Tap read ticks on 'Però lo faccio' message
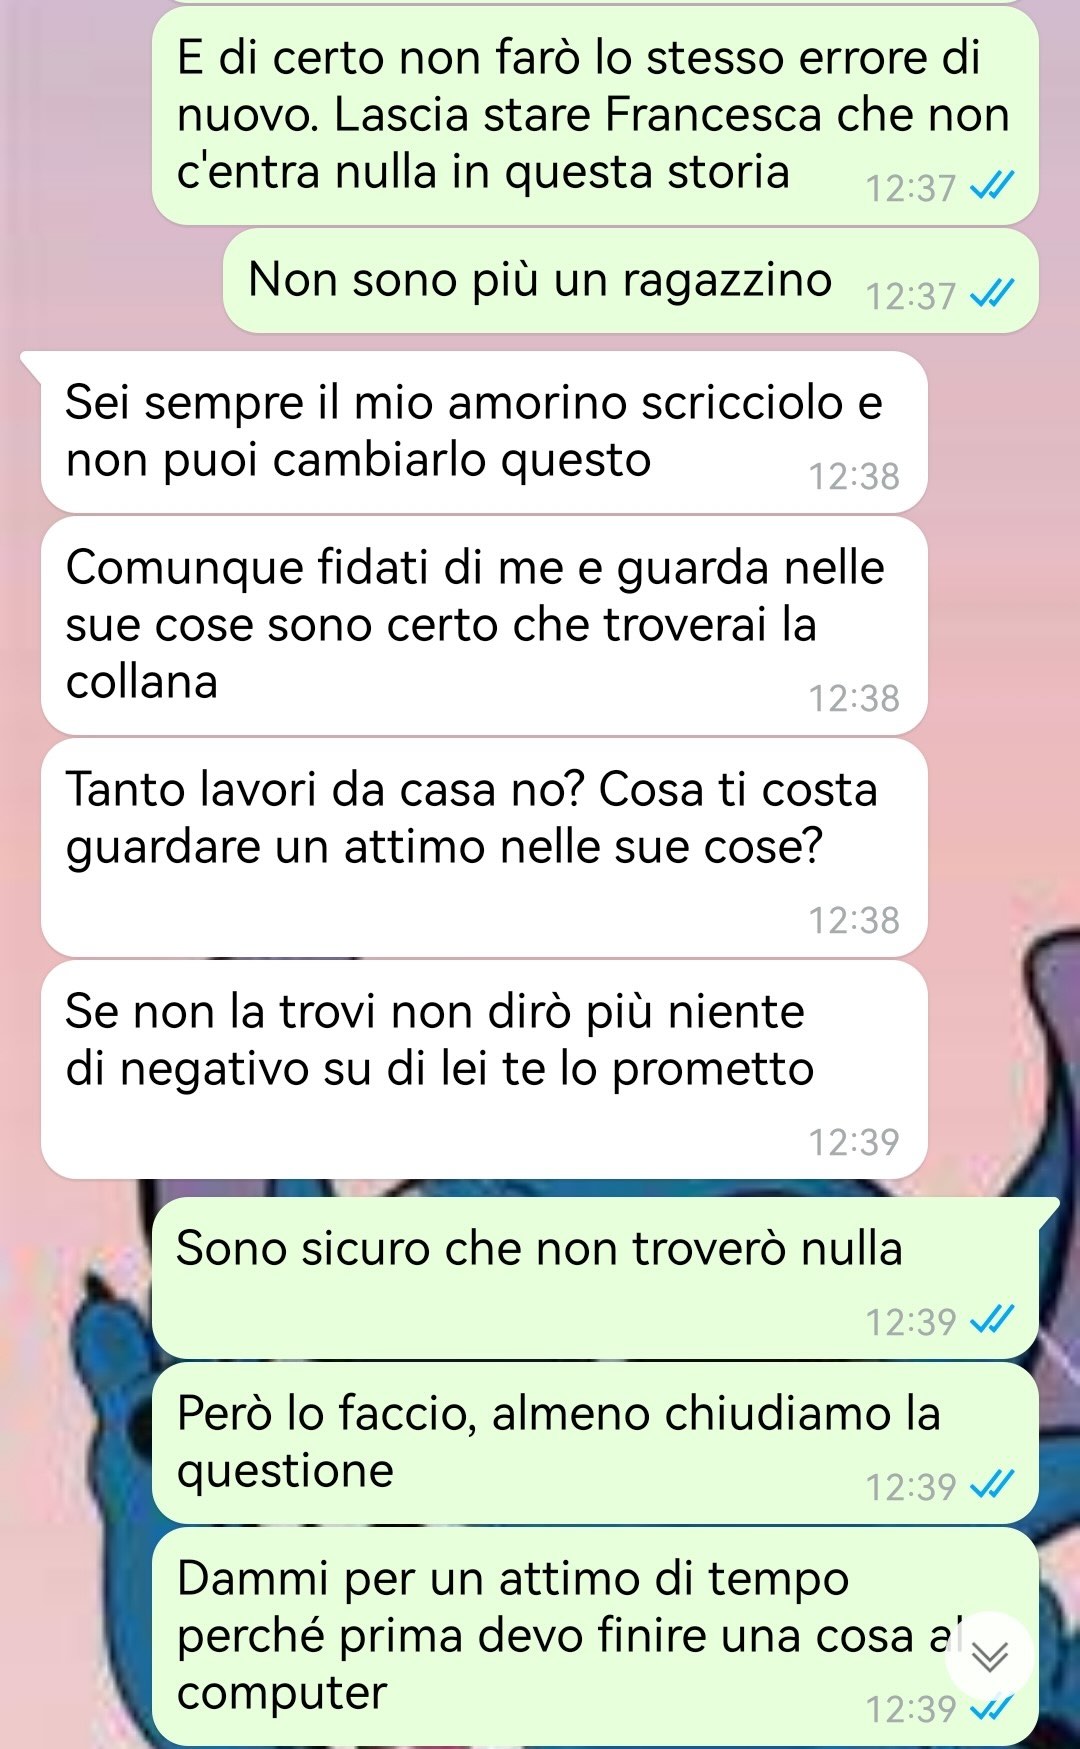Screen dimensions: 1080x1749 tap(994, 1485)
